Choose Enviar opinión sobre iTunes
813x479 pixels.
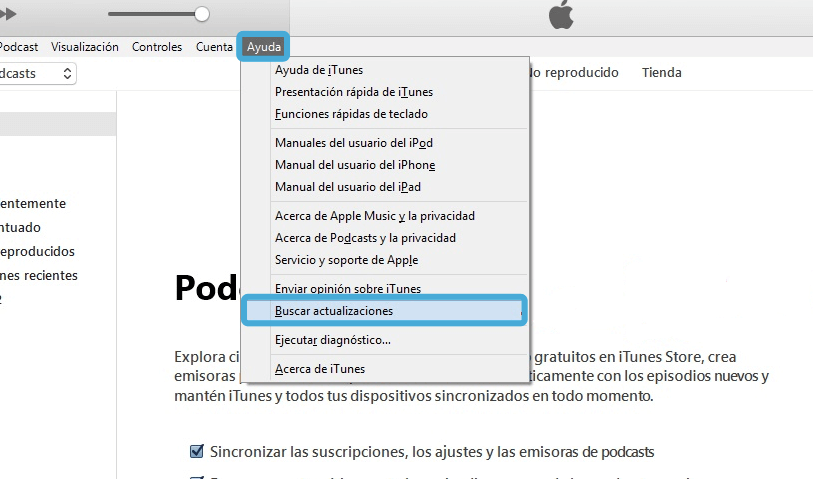(x=385, y=288)
